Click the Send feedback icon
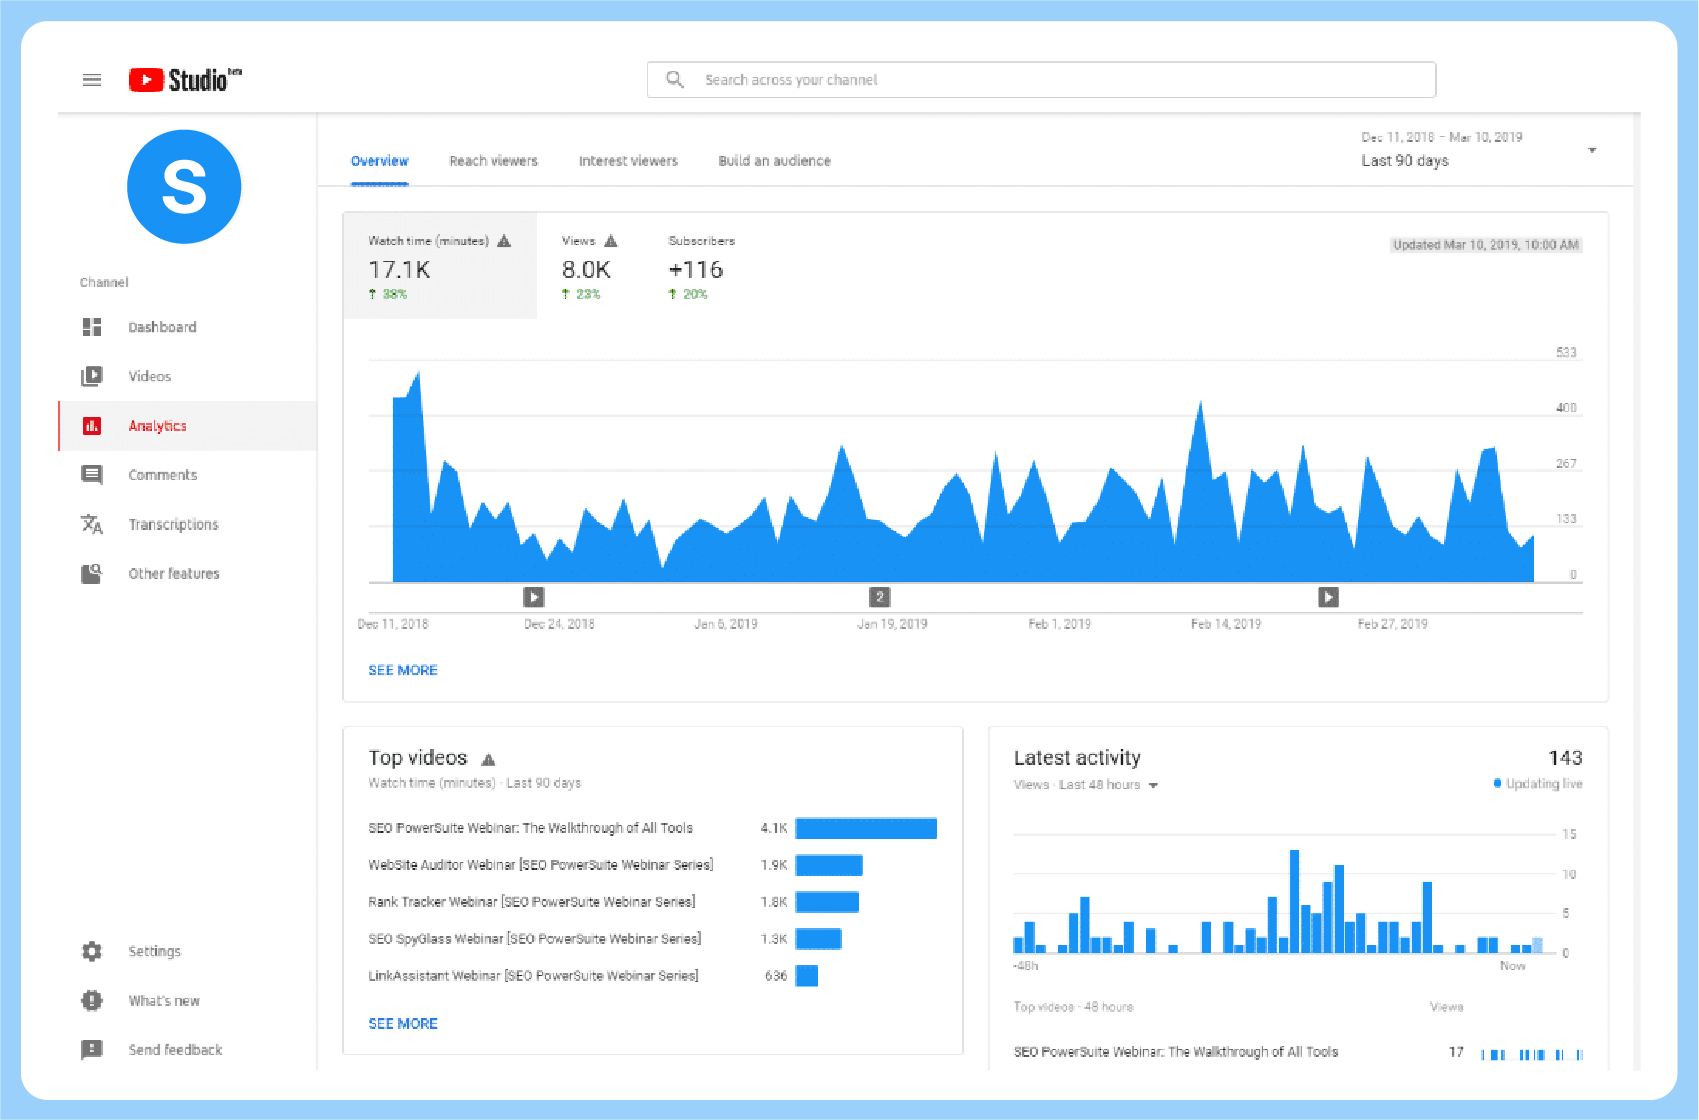 click(92, 1050)
